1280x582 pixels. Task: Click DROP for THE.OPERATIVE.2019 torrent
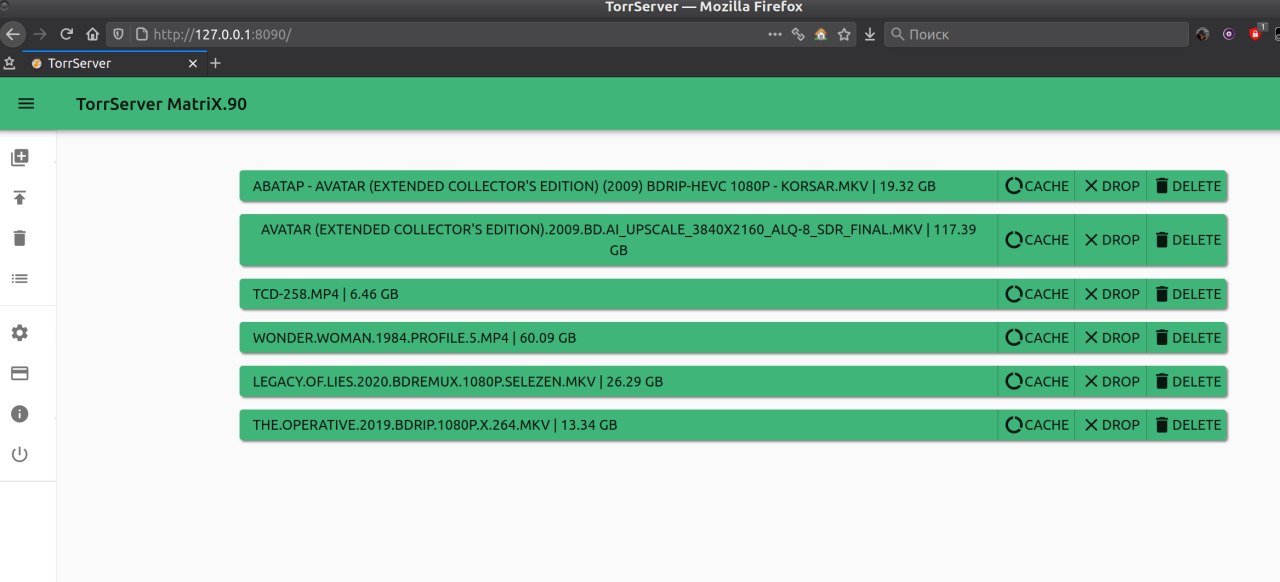coord(1111,425)
